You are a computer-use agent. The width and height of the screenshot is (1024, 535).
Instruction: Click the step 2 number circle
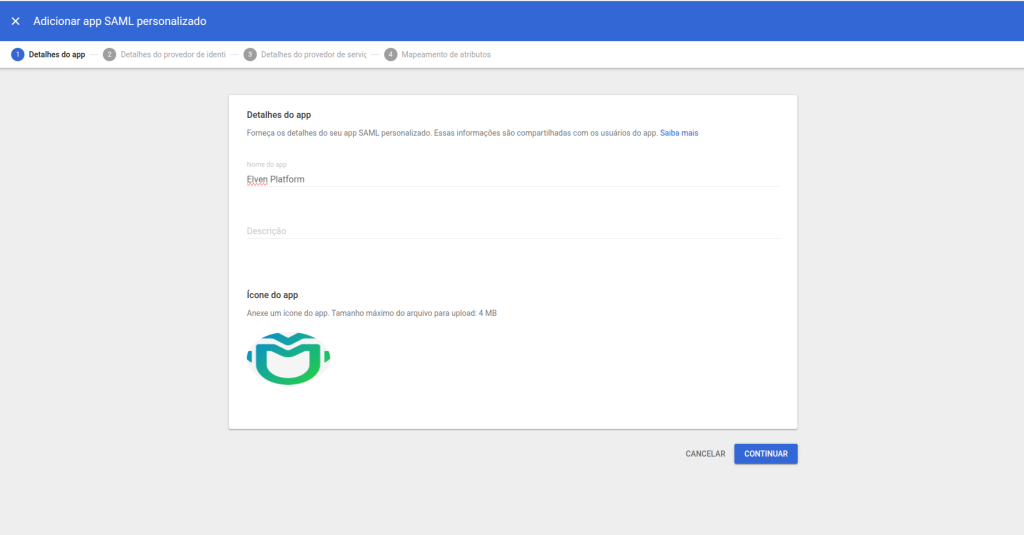coord(109,54)
